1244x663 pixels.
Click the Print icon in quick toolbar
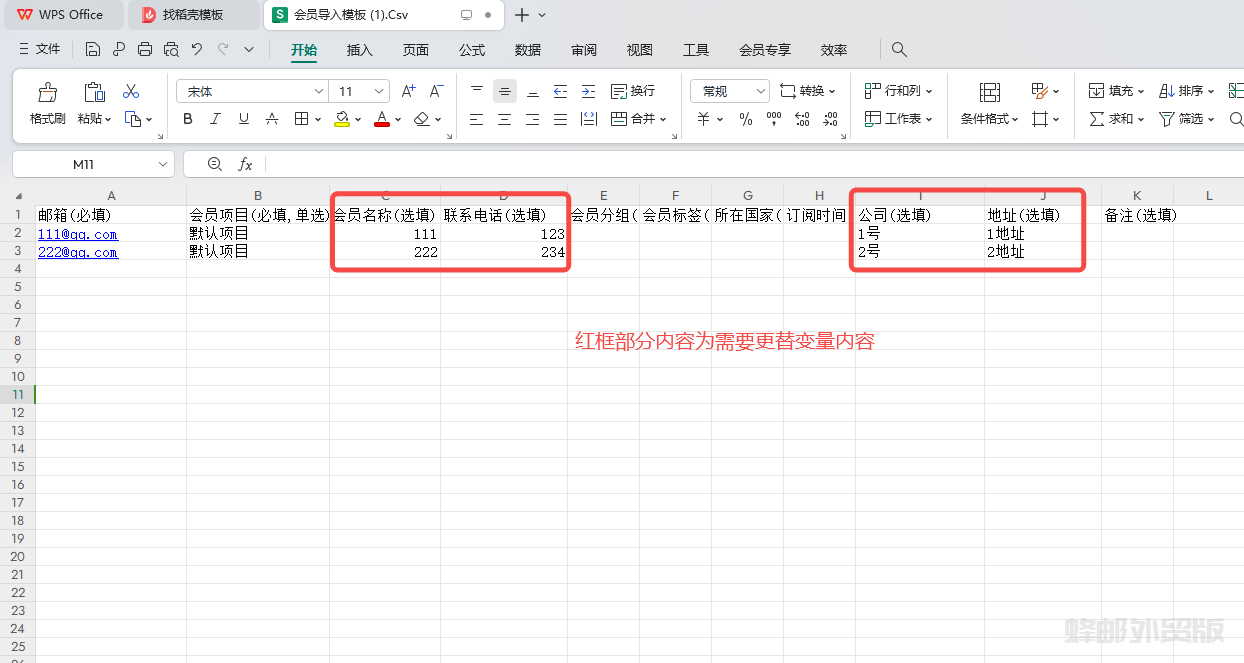click(145, 49)
